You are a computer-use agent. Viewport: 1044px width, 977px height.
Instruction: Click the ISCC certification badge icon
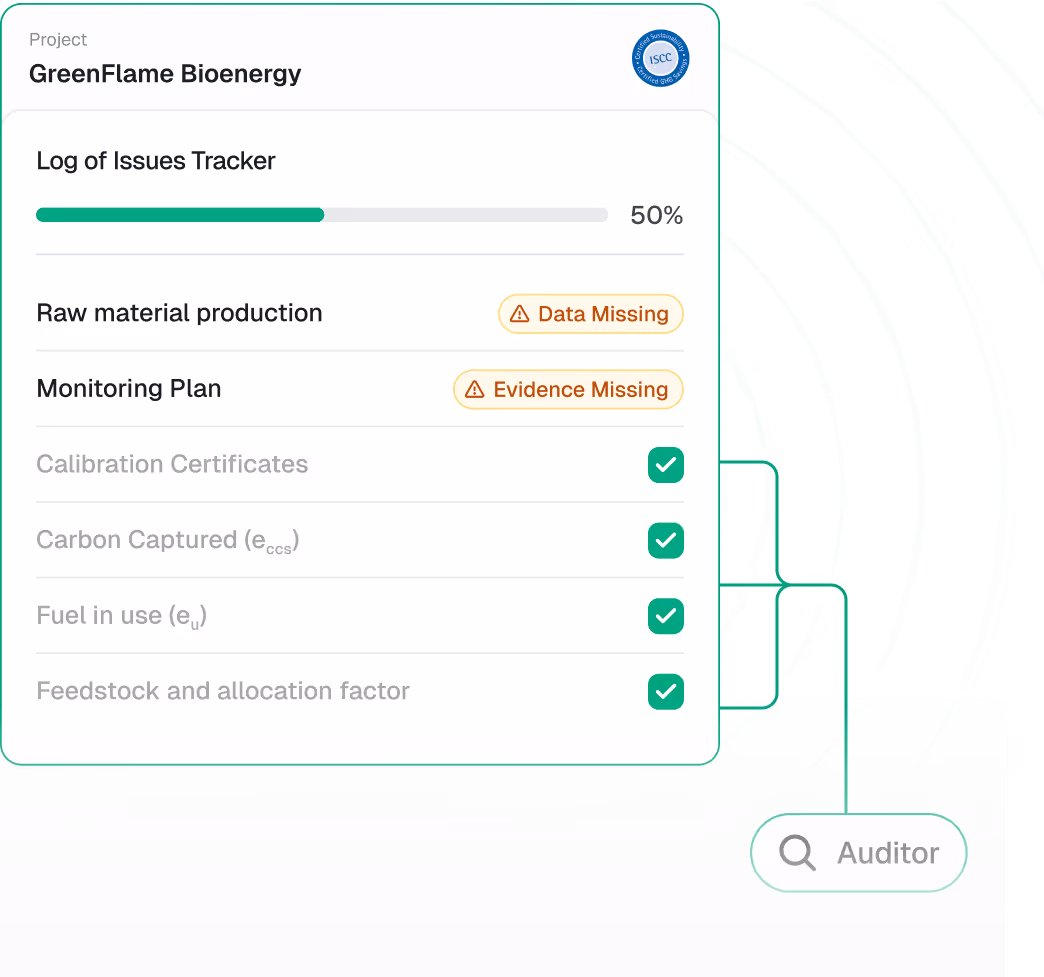pos(660,59)
